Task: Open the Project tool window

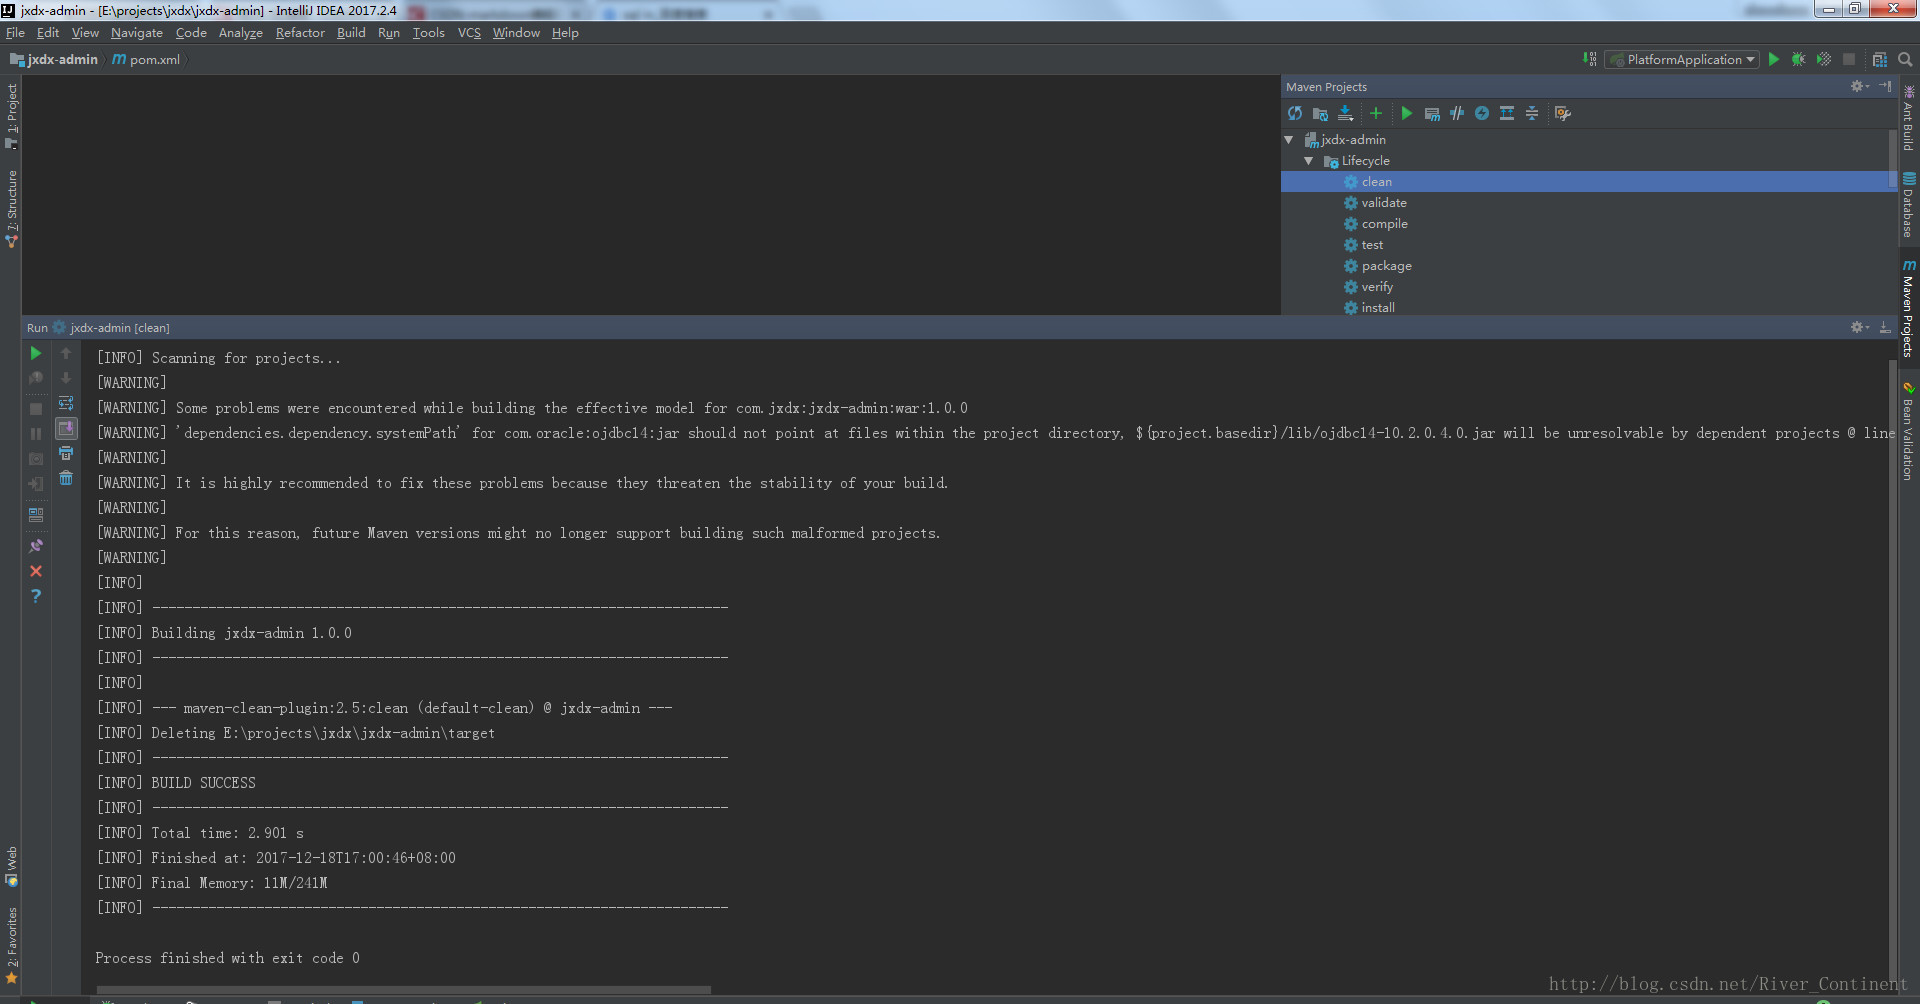Action: (x=12, y=116)
